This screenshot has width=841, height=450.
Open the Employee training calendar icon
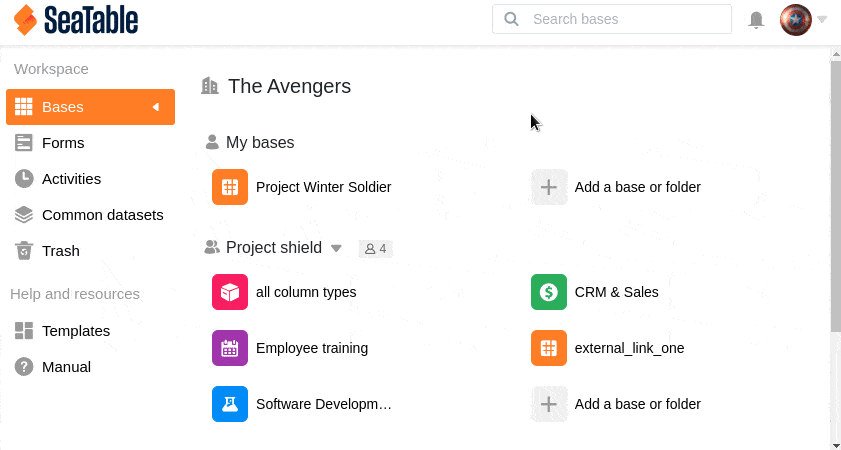pyautogui.click(x=230, y=348)
